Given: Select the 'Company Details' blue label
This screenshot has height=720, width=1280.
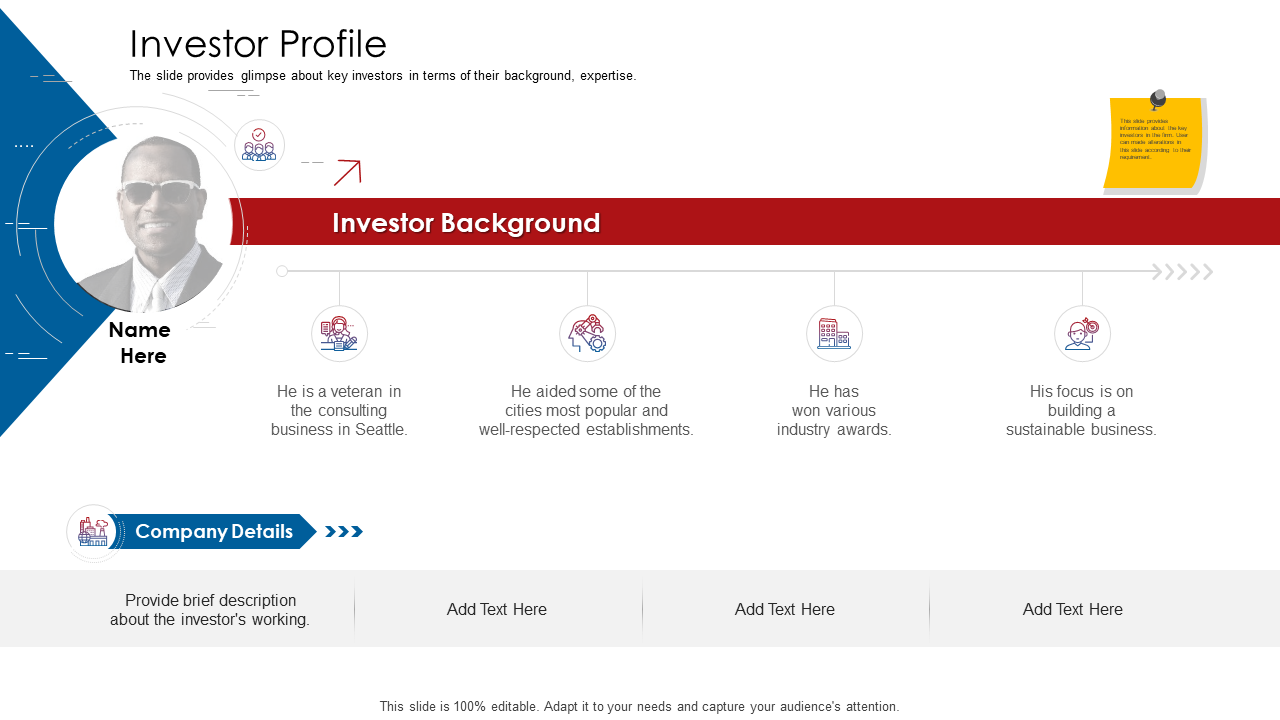Looking at the screenshot, I should [x=214, y=532].
